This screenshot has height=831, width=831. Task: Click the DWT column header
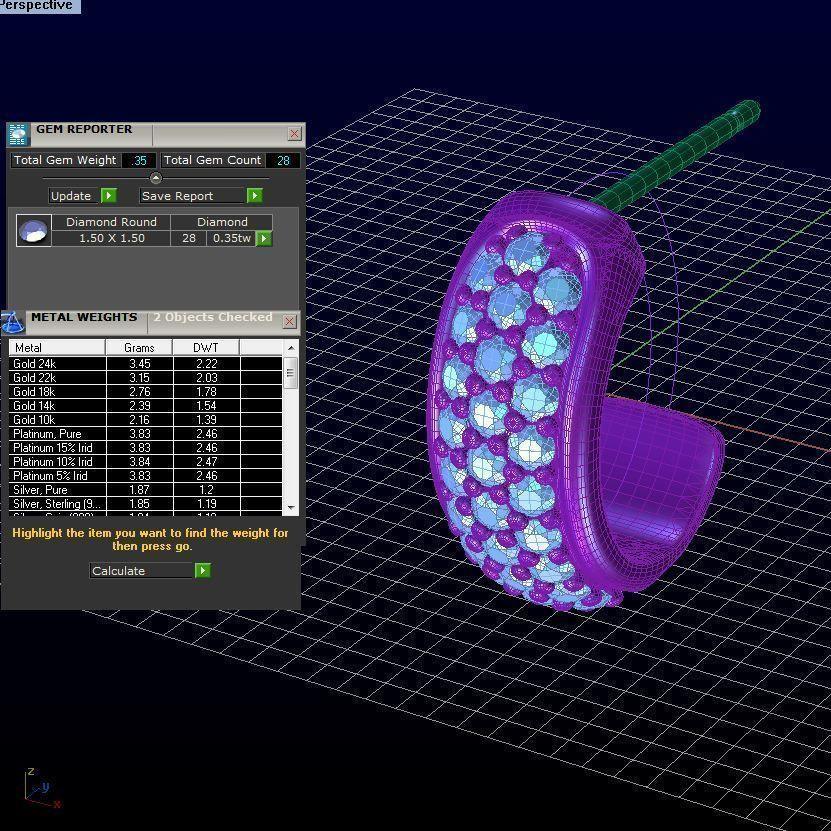[205, 348]
